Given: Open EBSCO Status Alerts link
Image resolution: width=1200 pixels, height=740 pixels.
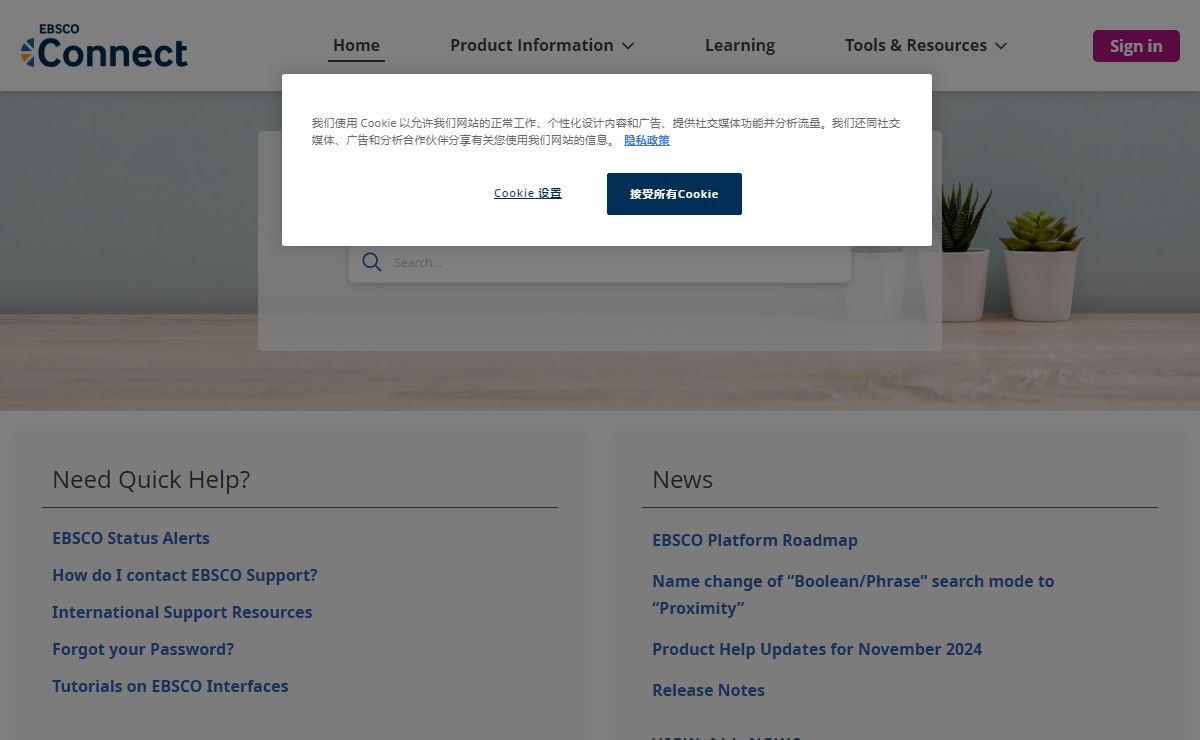Looking at the screenshot, I should [131, 538].
